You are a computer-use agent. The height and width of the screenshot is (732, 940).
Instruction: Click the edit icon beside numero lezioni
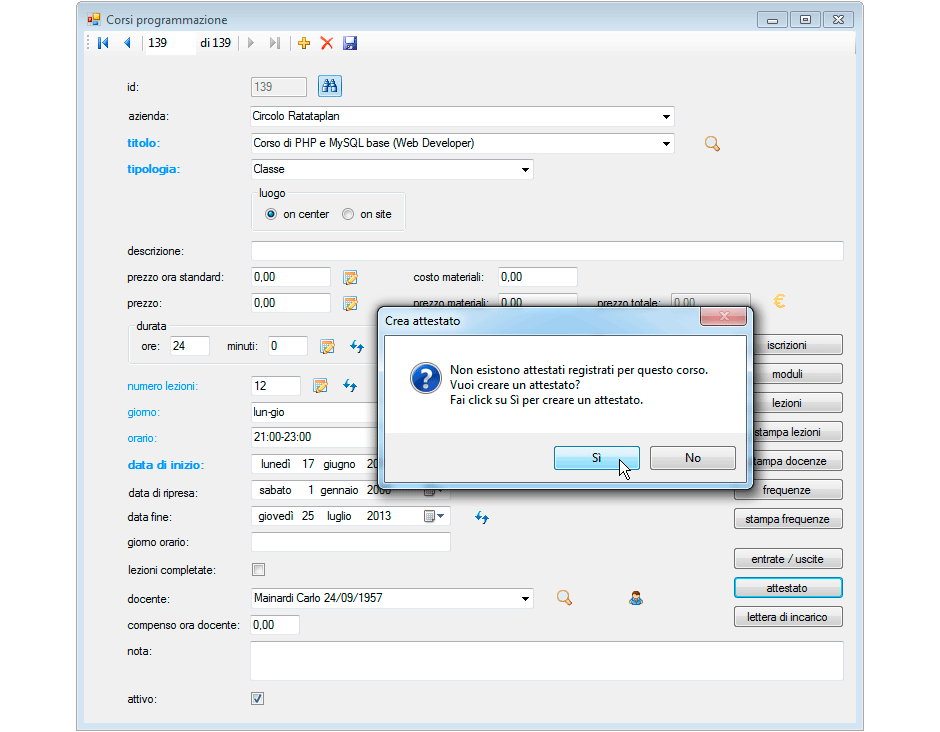click(x=321, y=386)
